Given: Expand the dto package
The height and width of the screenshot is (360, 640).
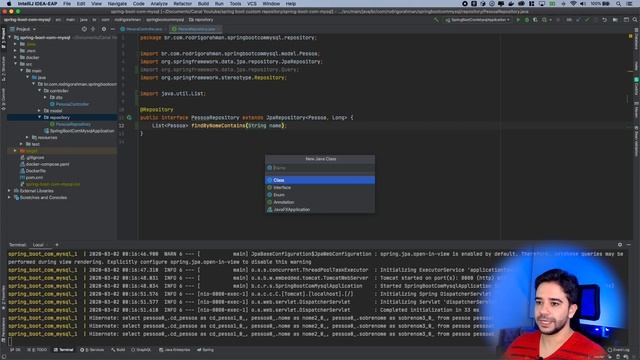Looking at the screenshot, I should [45, 98].
